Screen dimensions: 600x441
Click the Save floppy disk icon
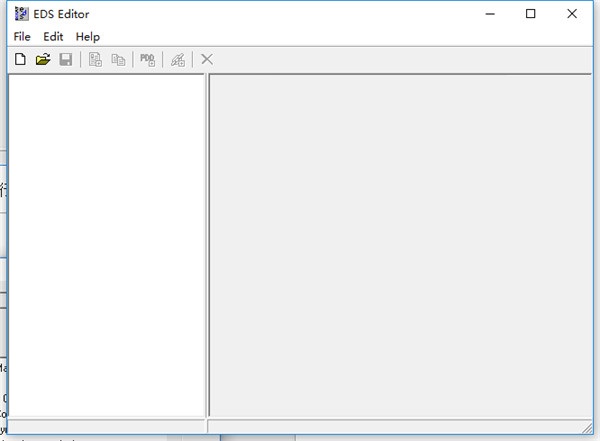[x=65, y=60]
